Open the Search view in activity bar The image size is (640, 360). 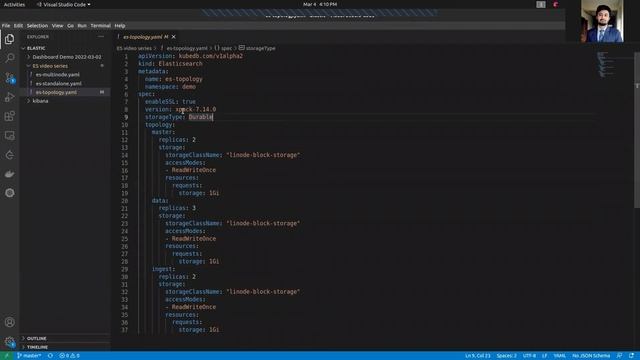[9, 58]
